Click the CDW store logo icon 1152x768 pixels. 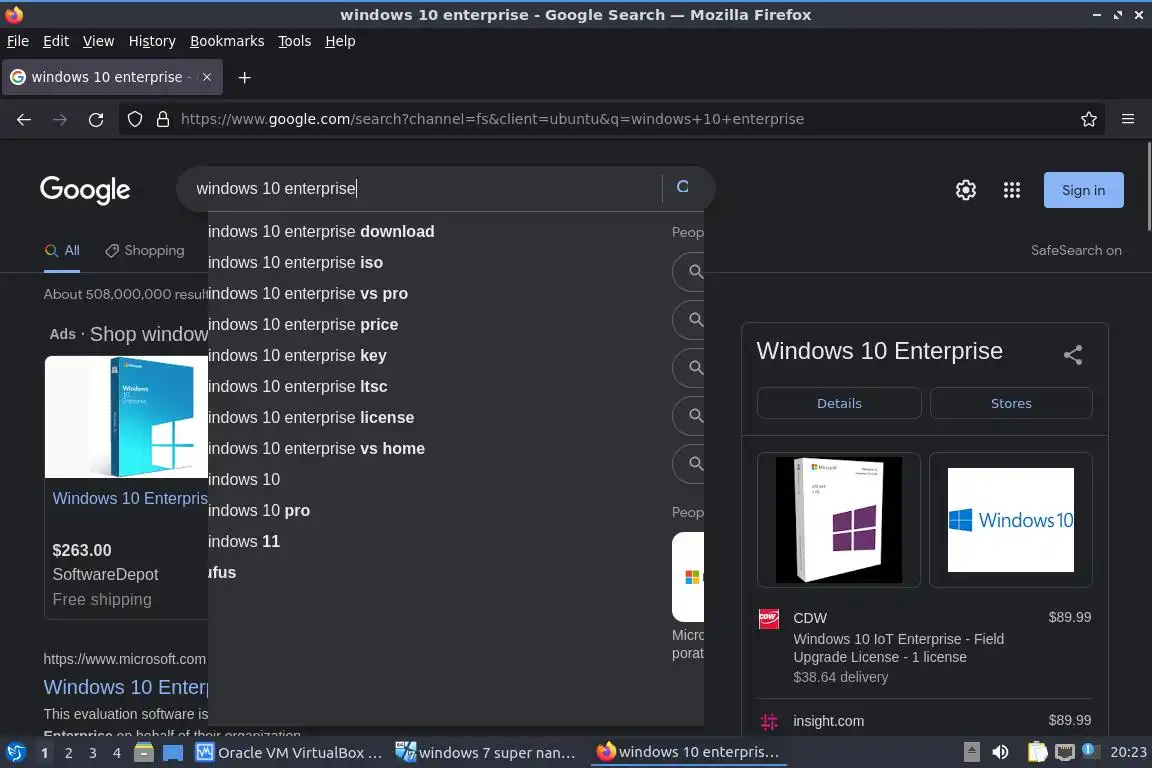coord(768,619)
